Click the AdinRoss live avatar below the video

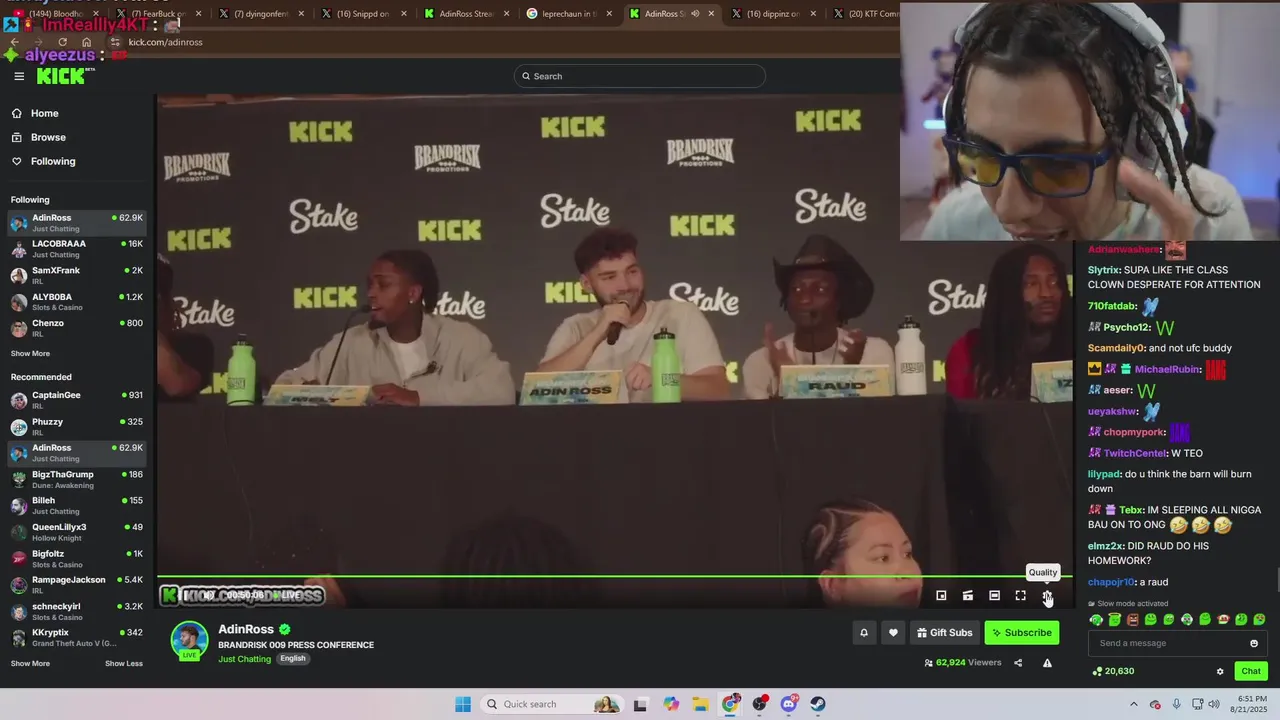[x=189, y=641]
